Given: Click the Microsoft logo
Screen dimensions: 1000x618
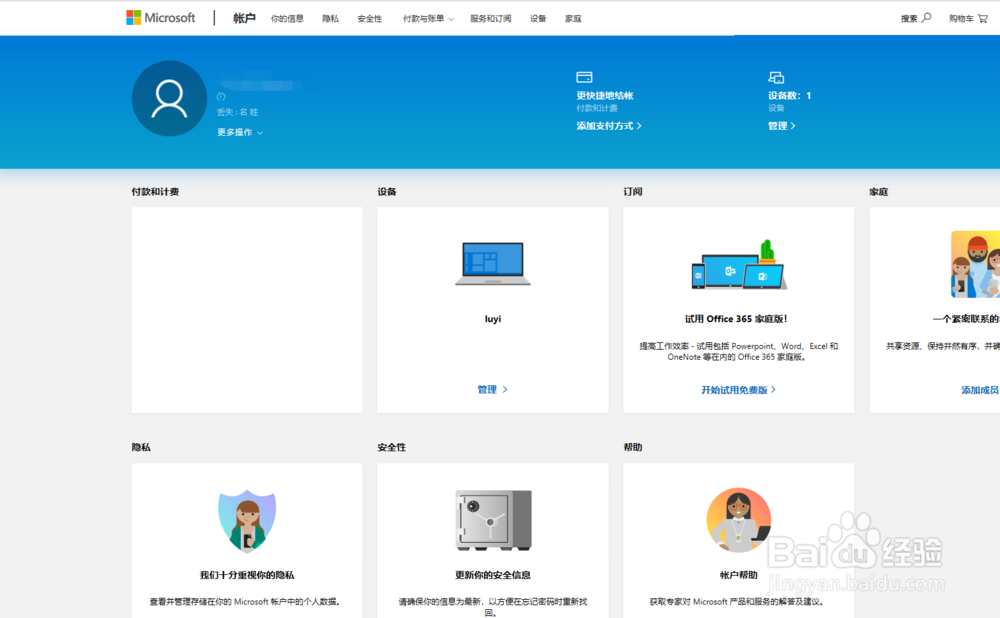Looking at the screenshot, I should click(x=161, y=18).
